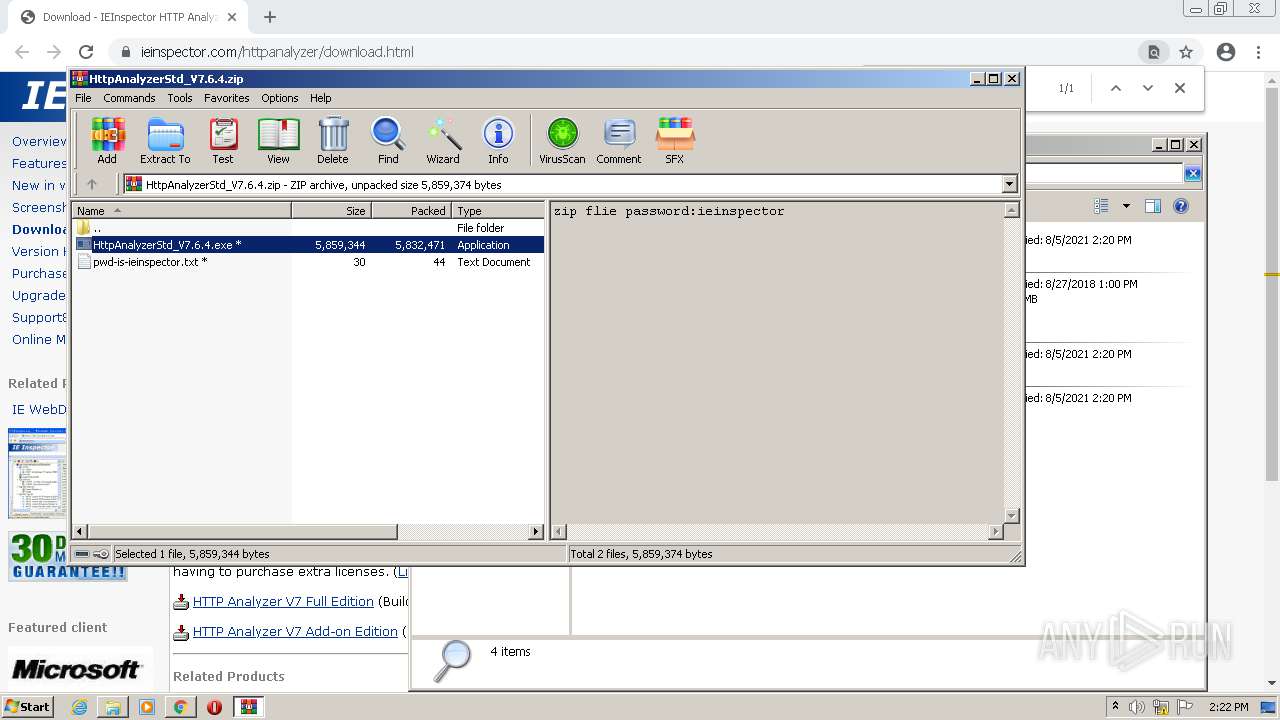Click the View file toolbar icon
Screen dimensions: 1280x720
(x=278, y=140)
